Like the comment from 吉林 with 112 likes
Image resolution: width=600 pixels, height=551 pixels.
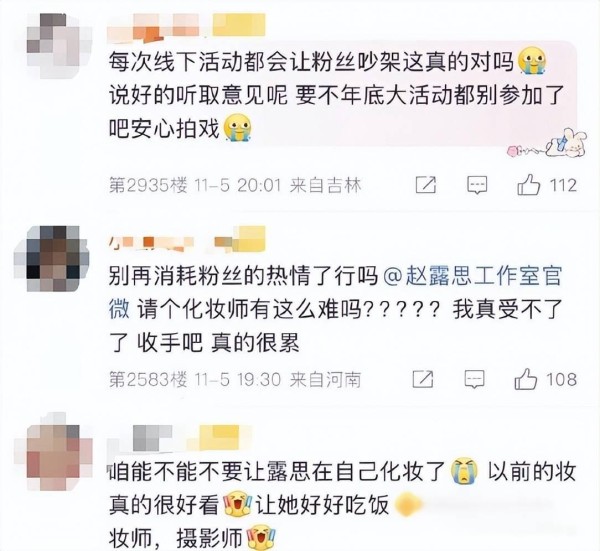pyautogui.click(x=528, y=185)
